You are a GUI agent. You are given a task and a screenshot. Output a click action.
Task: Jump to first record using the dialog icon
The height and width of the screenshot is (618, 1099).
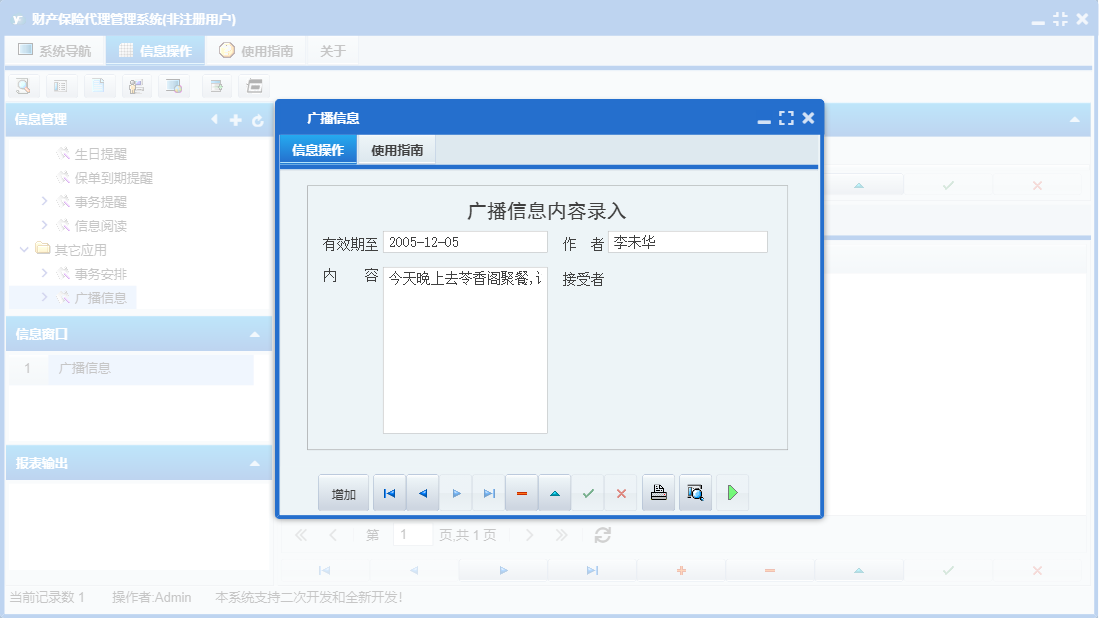click(389, 492)
